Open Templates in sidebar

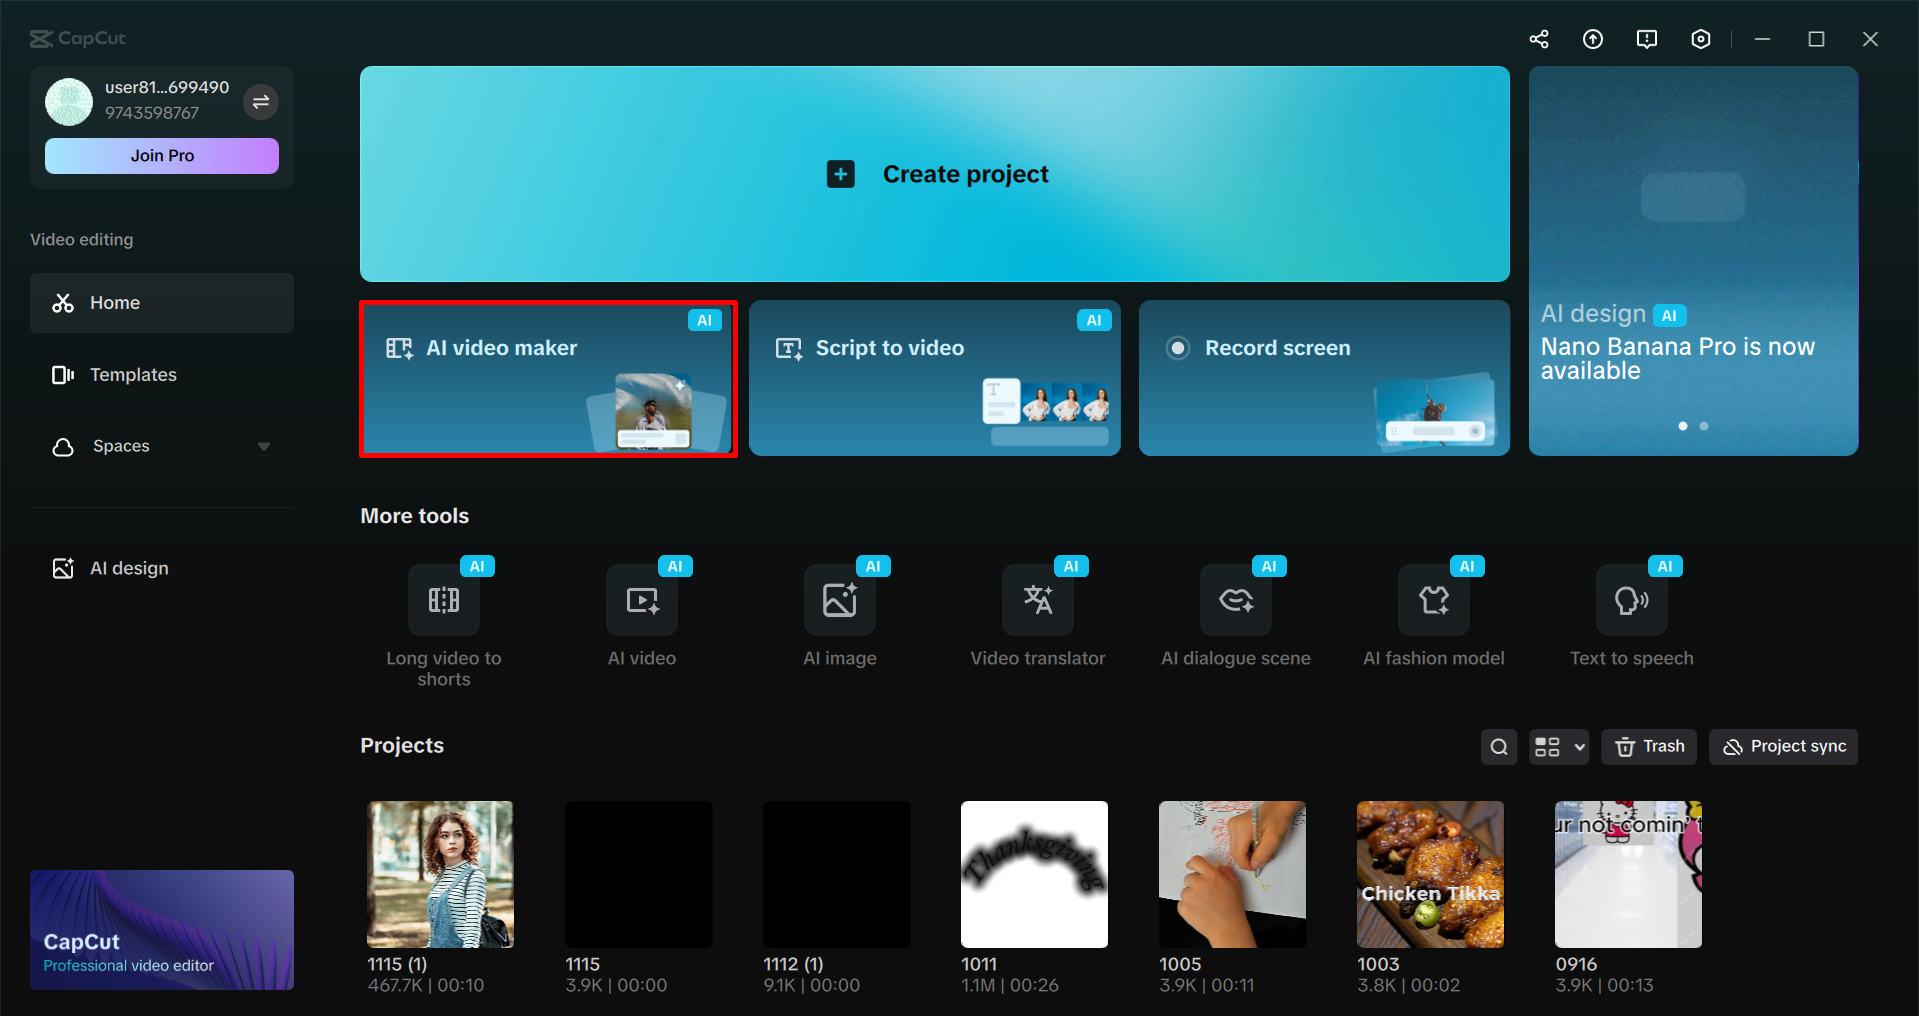pos(162,375)
